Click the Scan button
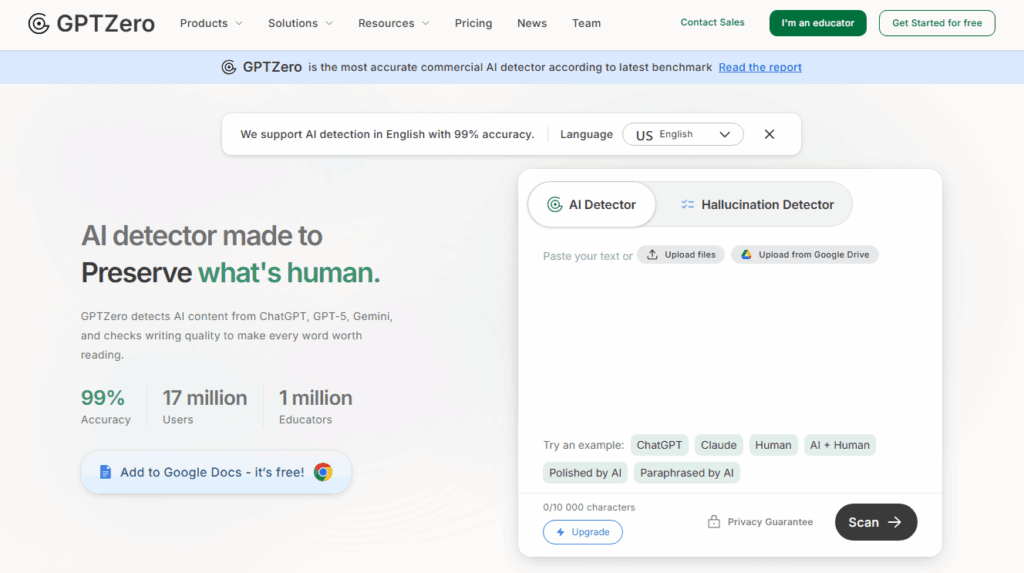This screenshot has width=1024, height=573. point(876,522)
